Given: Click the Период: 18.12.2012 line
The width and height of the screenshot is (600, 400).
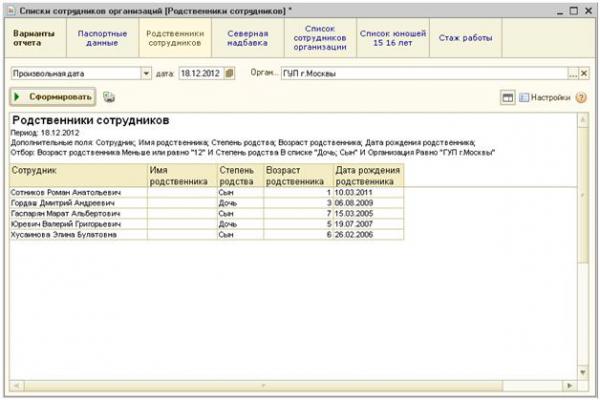Looking at the screenshot, I should tap(45, 133).
